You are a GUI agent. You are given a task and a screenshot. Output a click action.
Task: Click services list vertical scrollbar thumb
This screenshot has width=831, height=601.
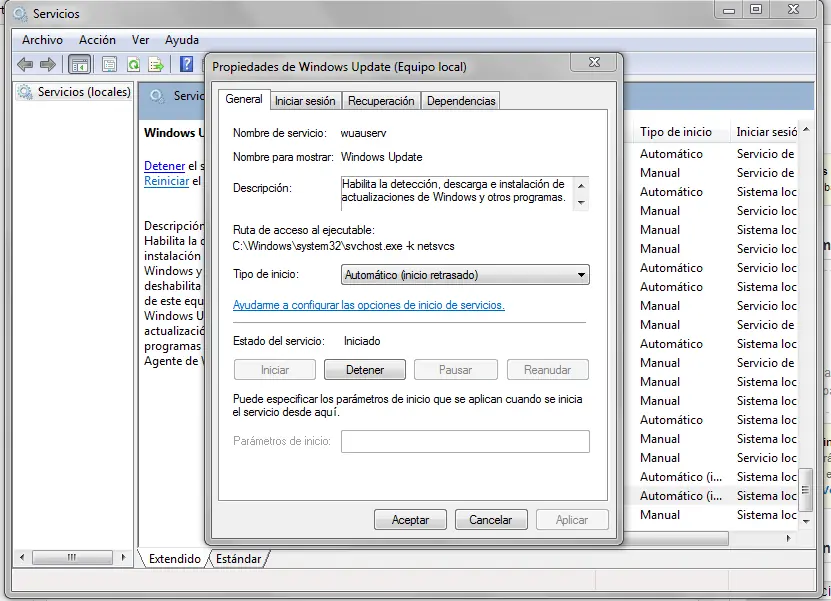(806, 489)
